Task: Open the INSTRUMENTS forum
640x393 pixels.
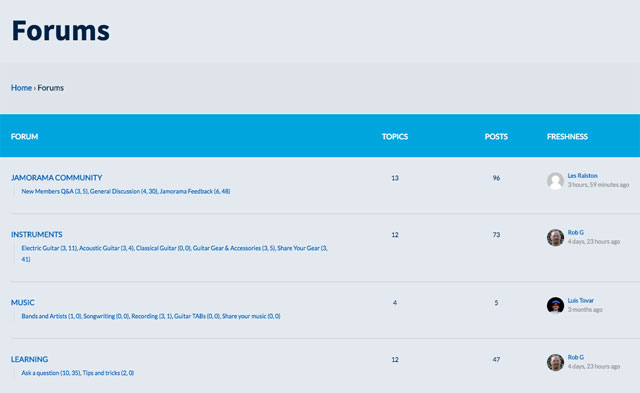Action: (37, 235)
